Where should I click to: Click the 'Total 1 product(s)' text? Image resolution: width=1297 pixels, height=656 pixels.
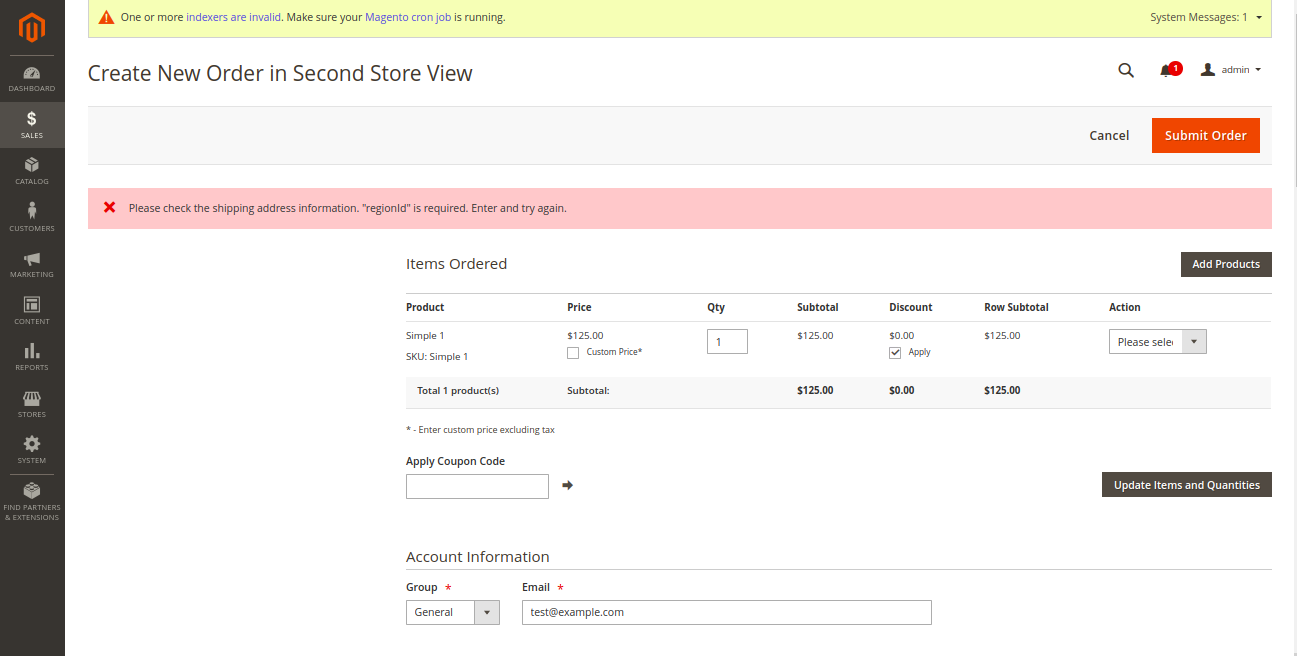458,390
